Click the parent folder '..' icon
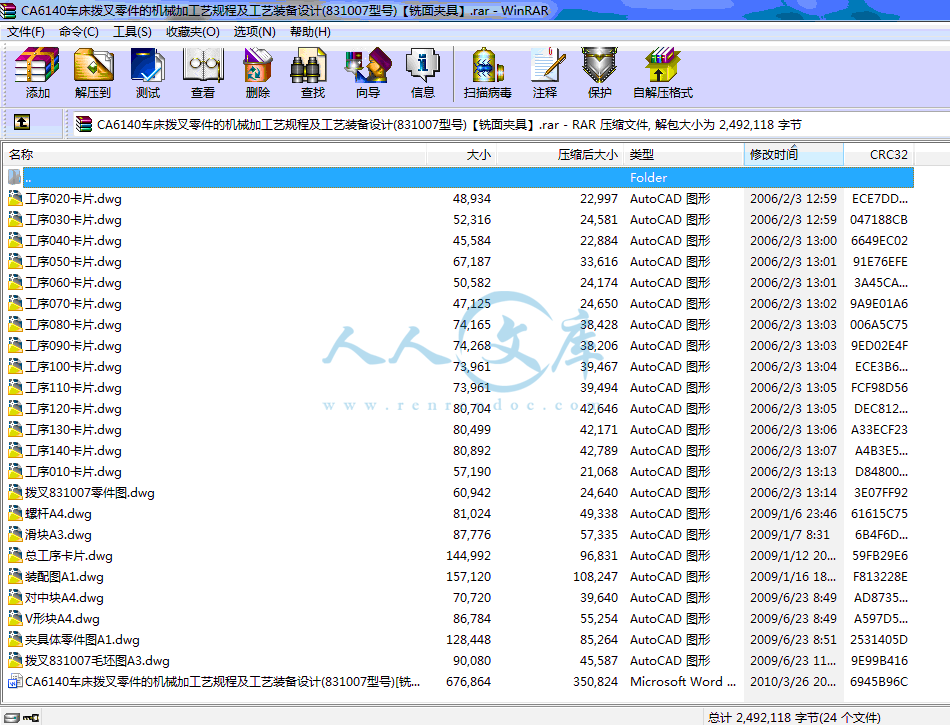The width and height of the screenshot is (950, 725). 15,177
